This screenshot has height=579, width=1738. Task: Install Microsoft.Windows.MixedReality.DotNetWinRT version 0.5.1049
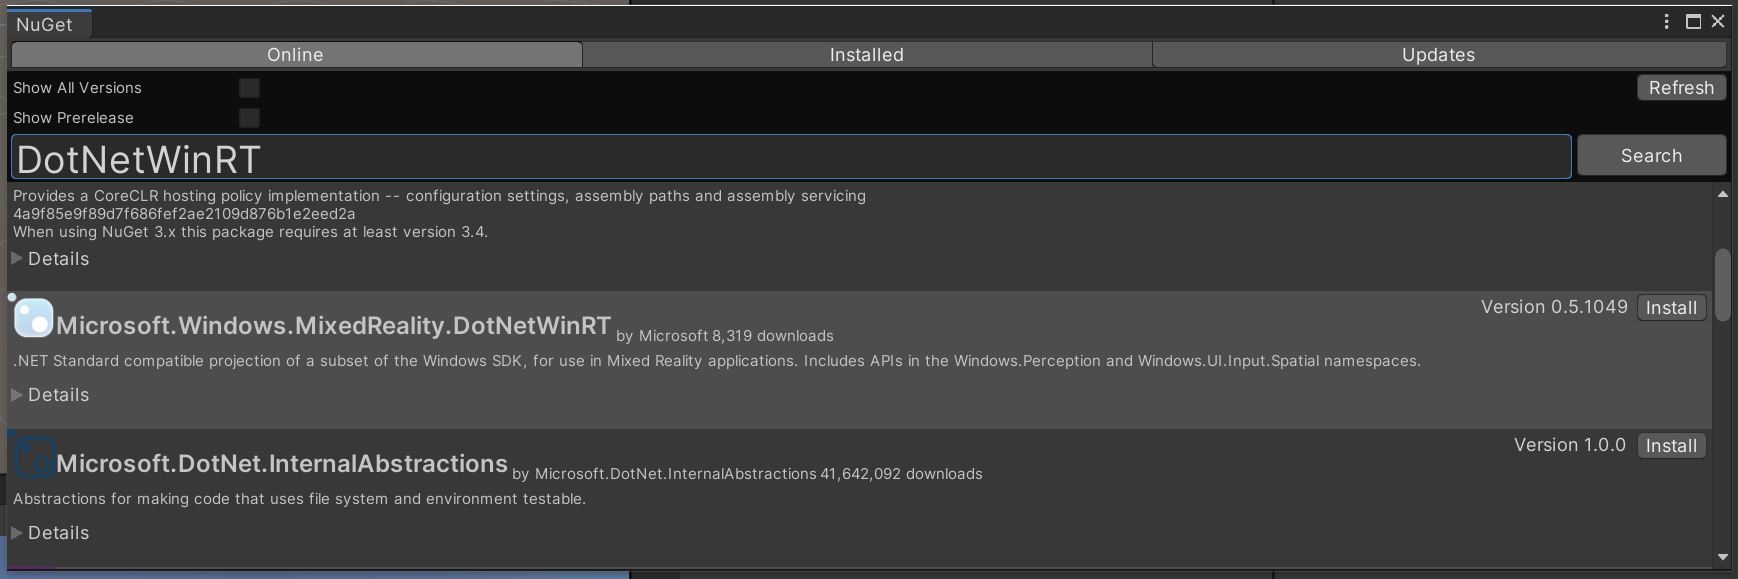coord(1671,308)
